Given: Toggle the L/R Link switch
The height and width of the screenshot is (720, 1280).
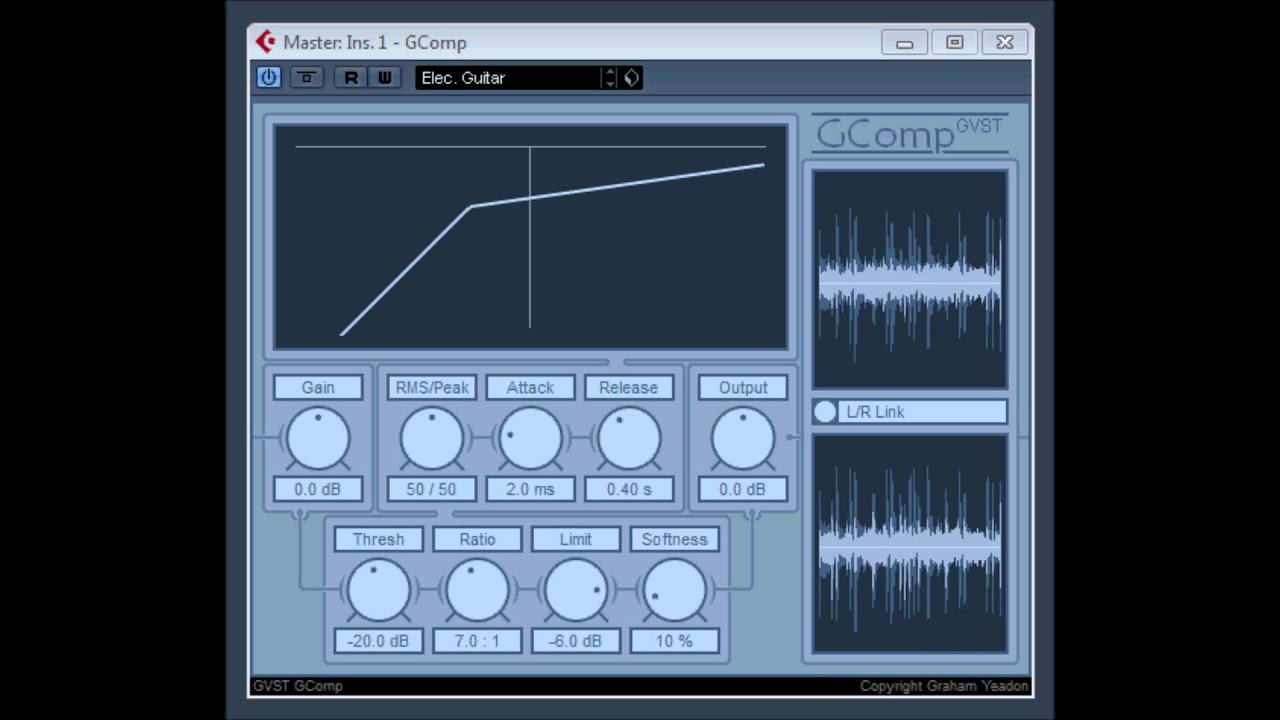Looking at the screenshot, I should tap(825, 412).
